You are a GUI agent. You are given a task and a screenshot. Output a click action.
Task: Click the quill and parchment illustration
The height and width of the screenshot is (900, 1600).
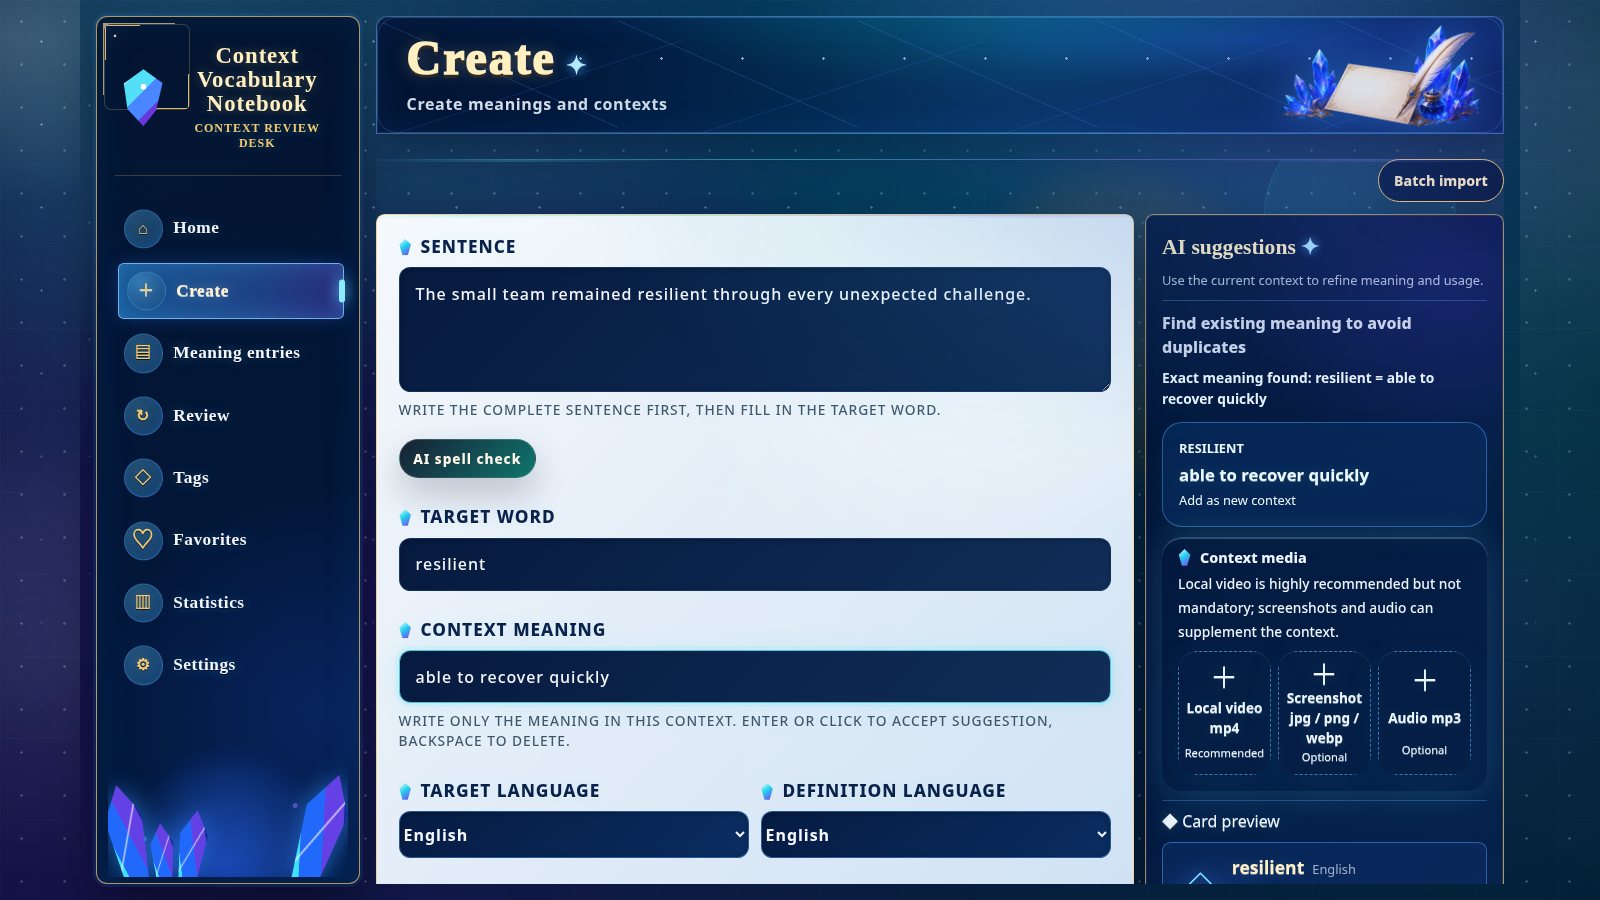1383,77
